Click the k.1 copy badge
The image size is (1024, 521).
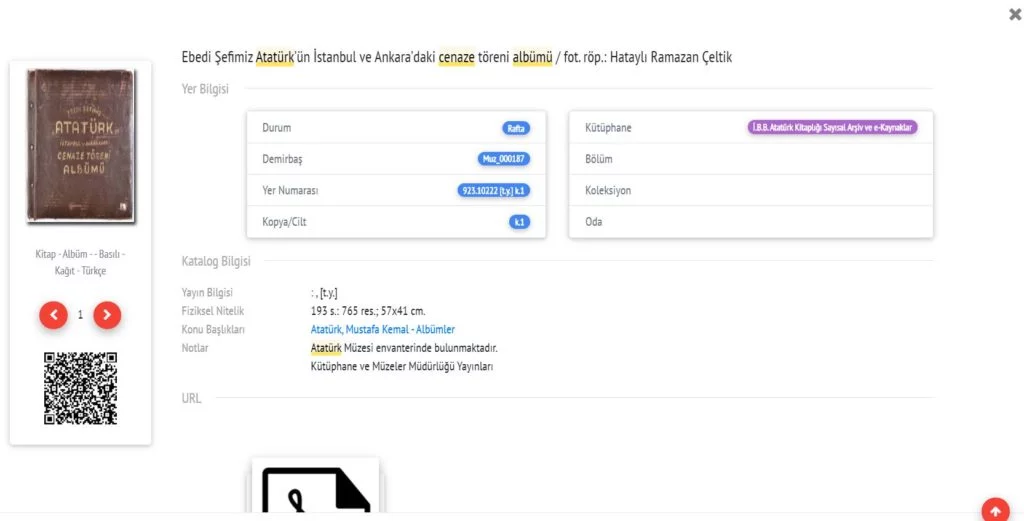pos(519,222)
